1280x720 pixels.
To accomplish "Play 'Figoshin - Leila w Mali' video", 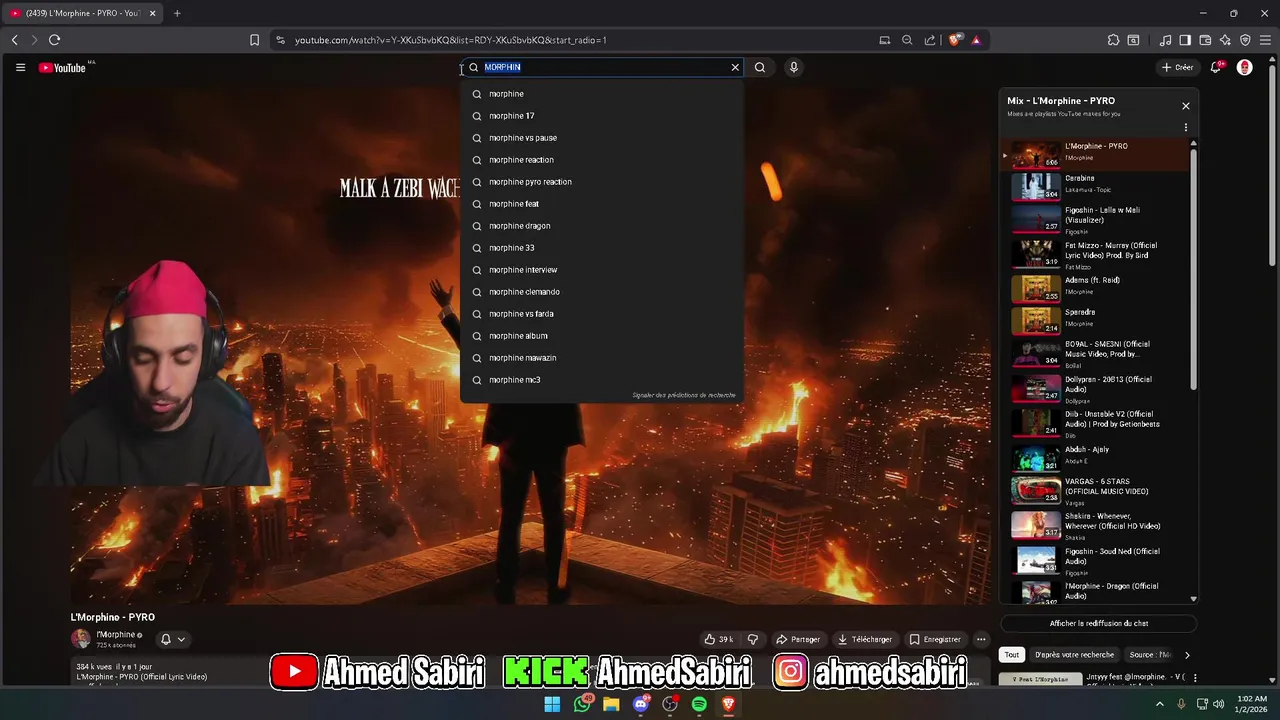I will coord(1097,220).
